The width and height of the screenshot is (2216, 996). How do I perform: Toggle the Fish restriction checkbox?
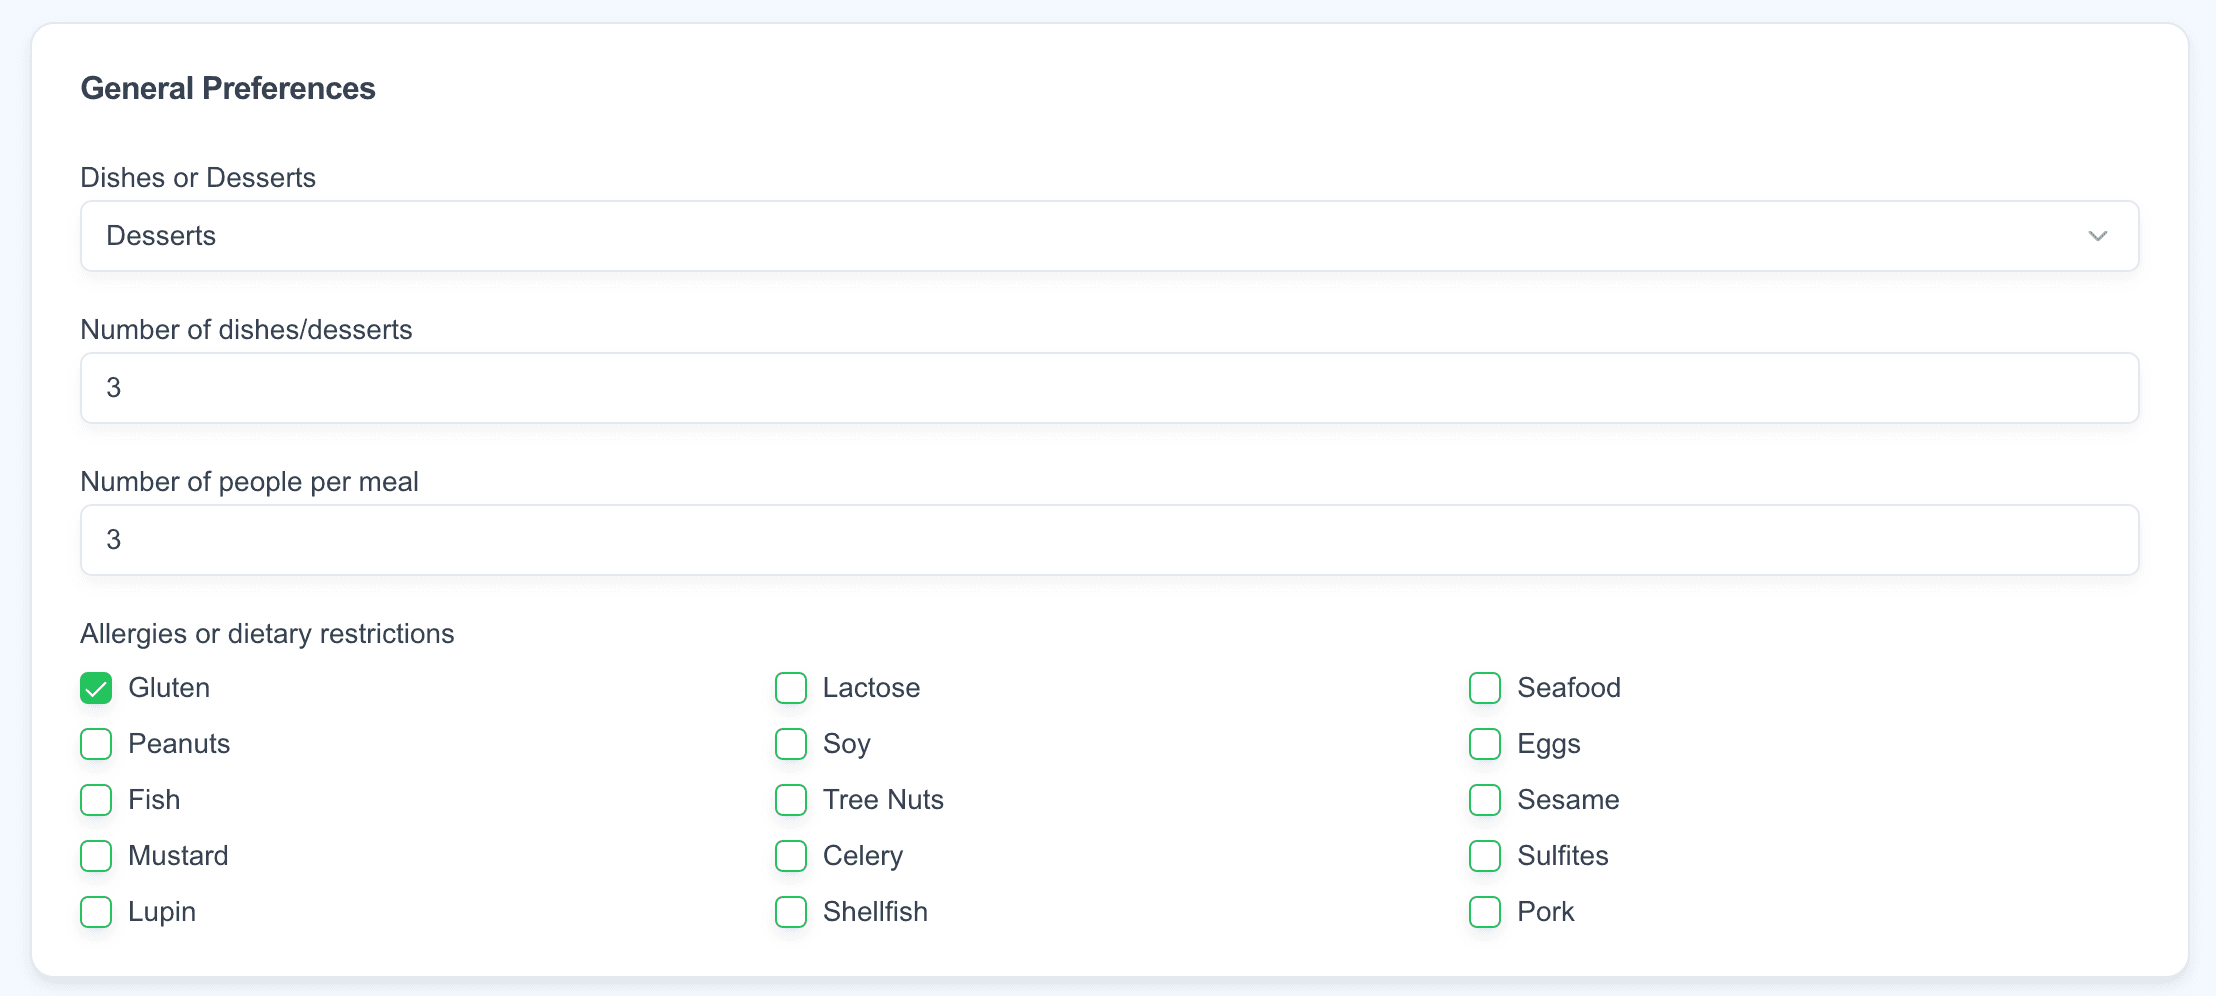(x=96, y=800)
